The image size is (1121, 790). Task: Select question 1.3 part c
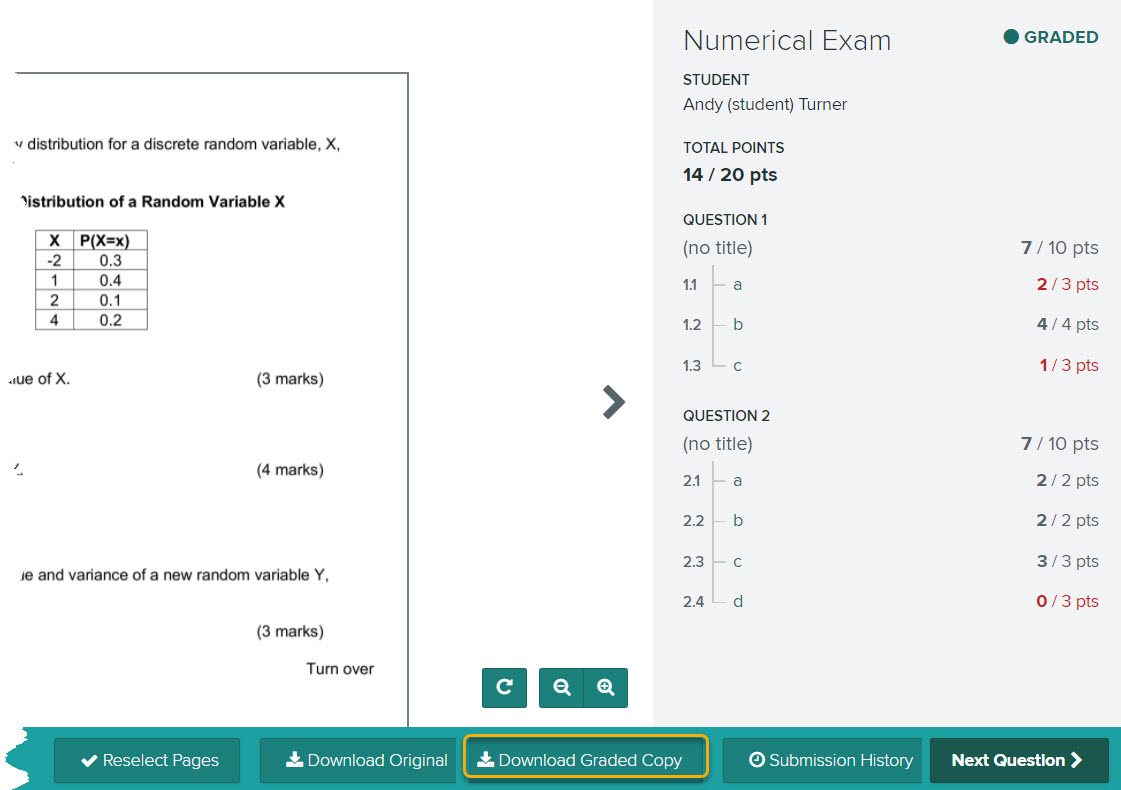(x=737, y=366)
